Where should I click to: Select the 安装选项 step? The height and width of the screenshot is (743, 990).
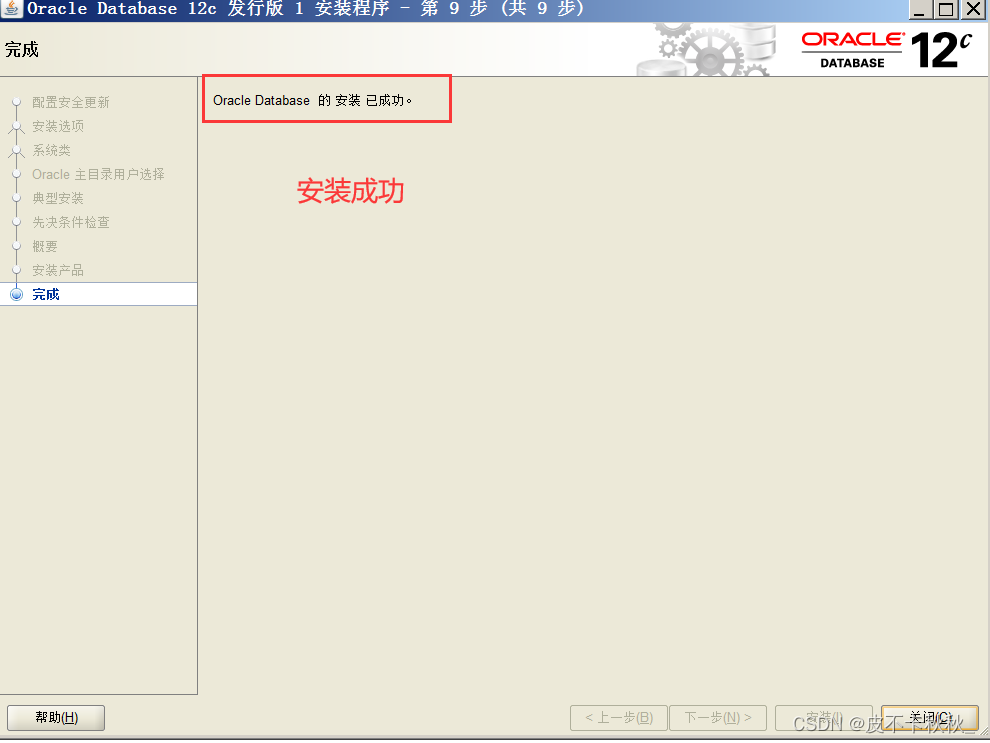point(58,126)
